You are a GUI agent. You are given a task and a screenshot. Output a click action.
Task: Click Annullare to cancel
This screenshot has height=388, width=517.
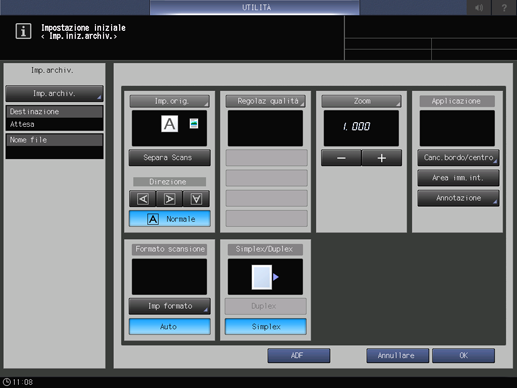397,356
